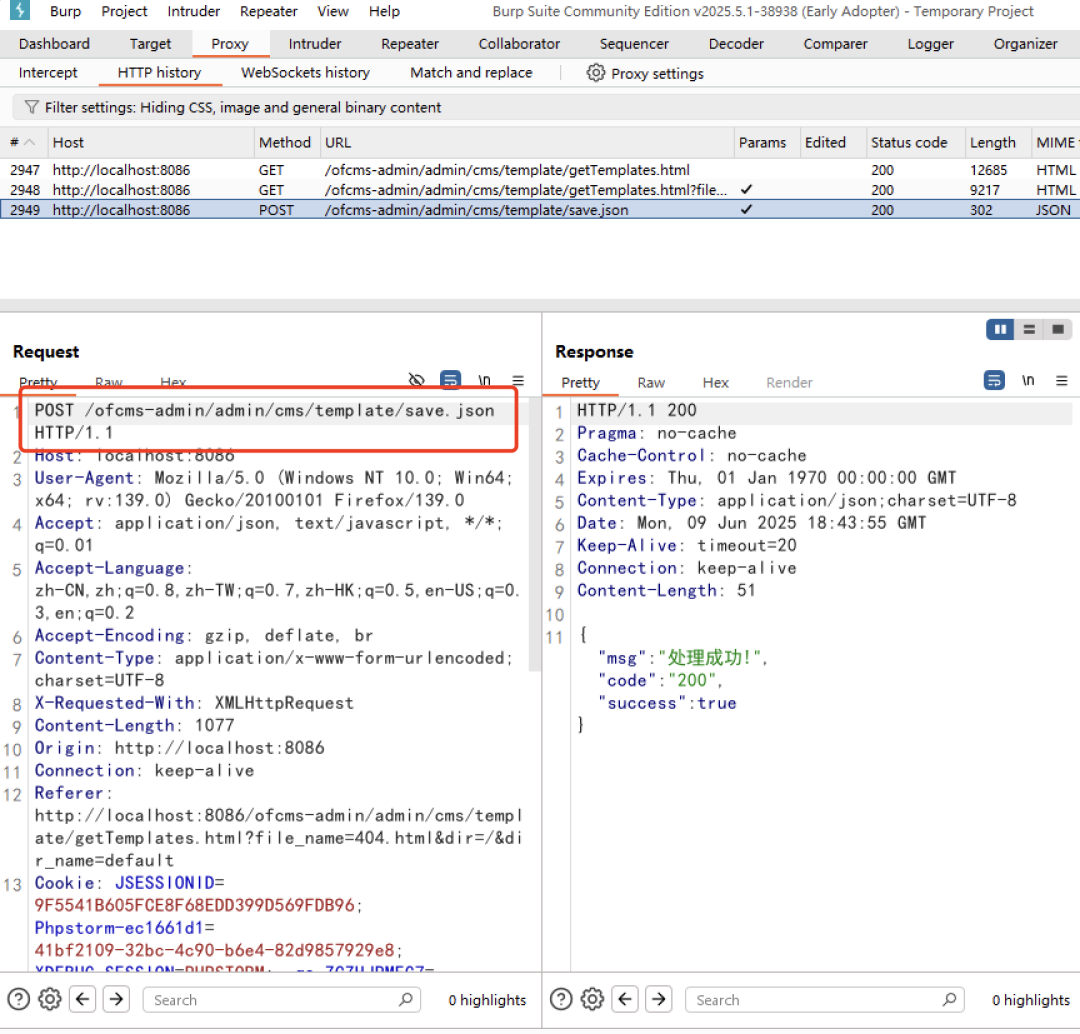This screenshot has width=1080, height=1034.
Task: Open search settings gear below Response panel
Action: 592,999
